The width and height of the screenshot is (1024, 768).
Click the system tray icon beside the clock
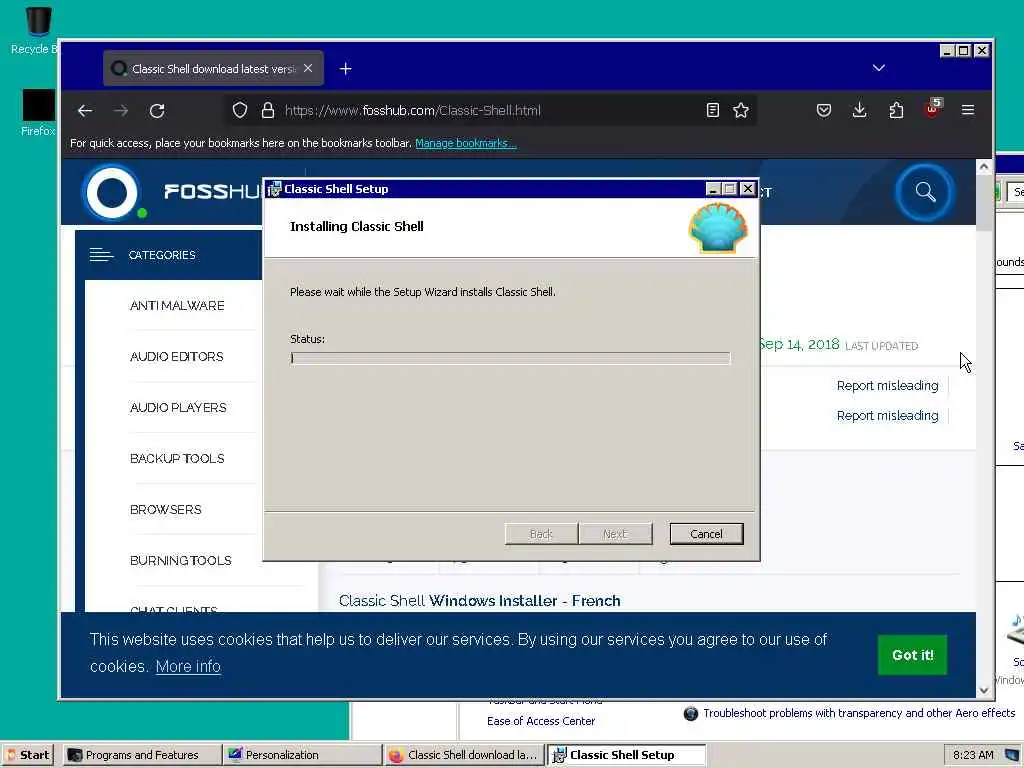(1012, 755)
